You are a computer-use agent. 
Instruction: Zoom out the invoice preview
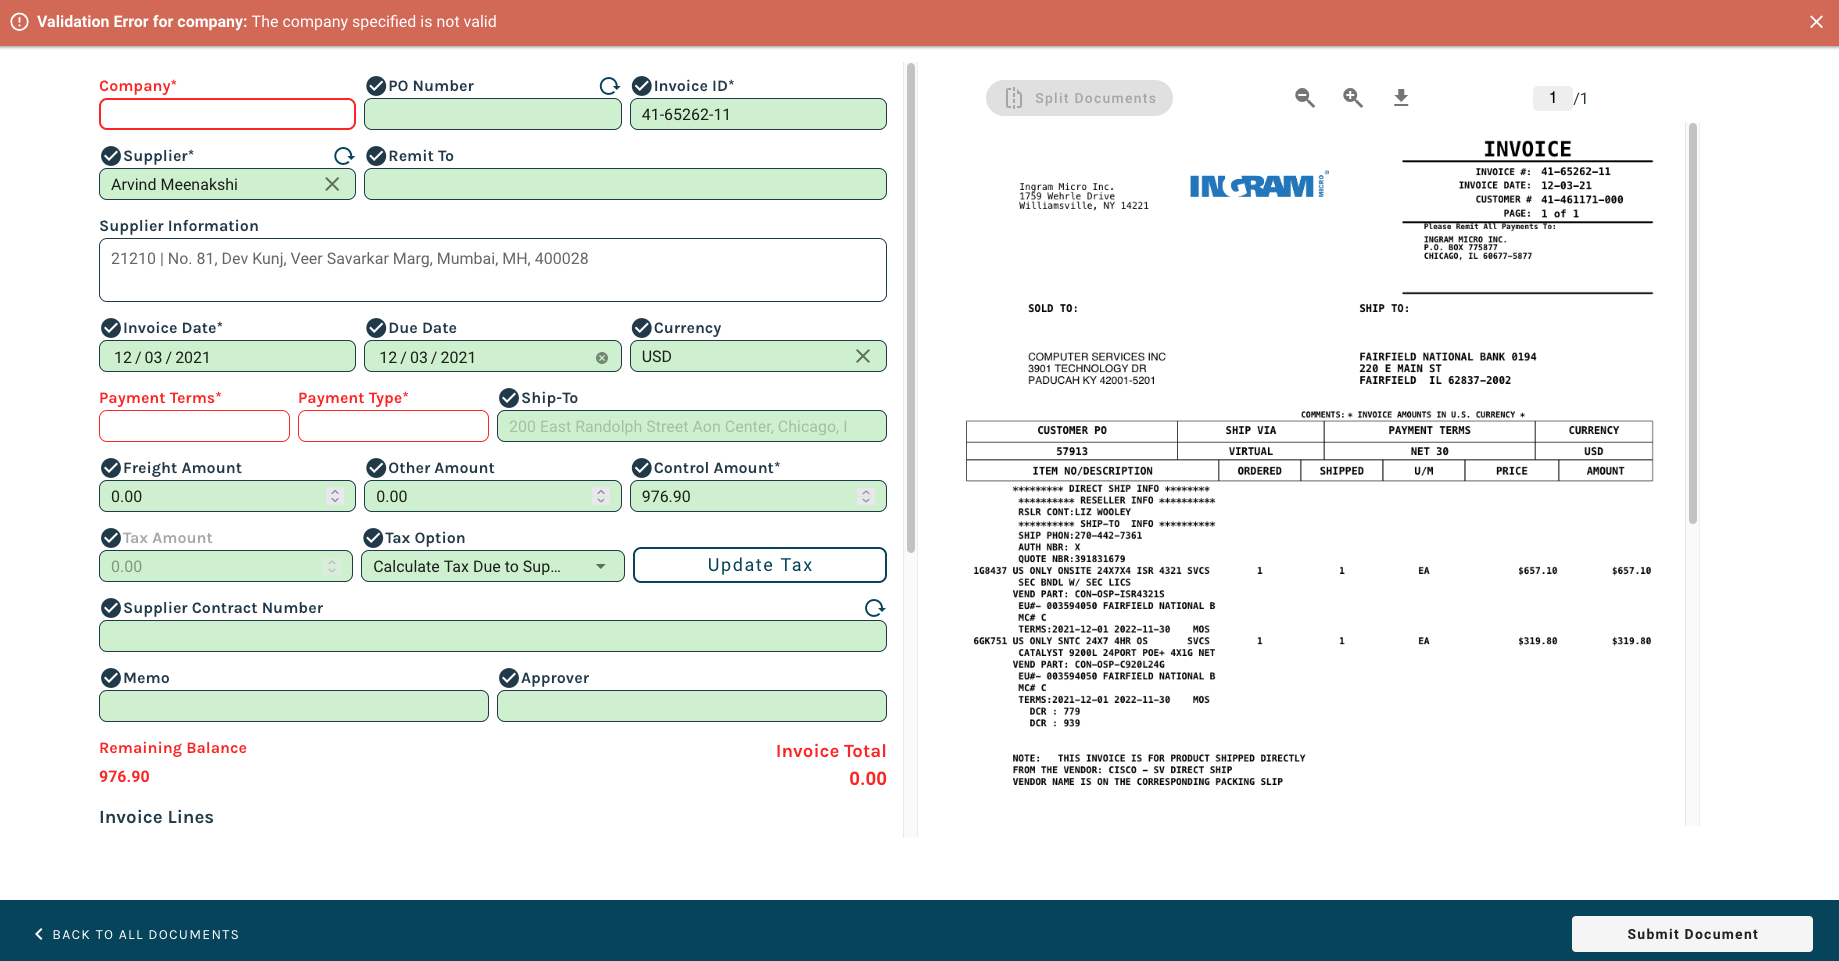pos(1304,97)
